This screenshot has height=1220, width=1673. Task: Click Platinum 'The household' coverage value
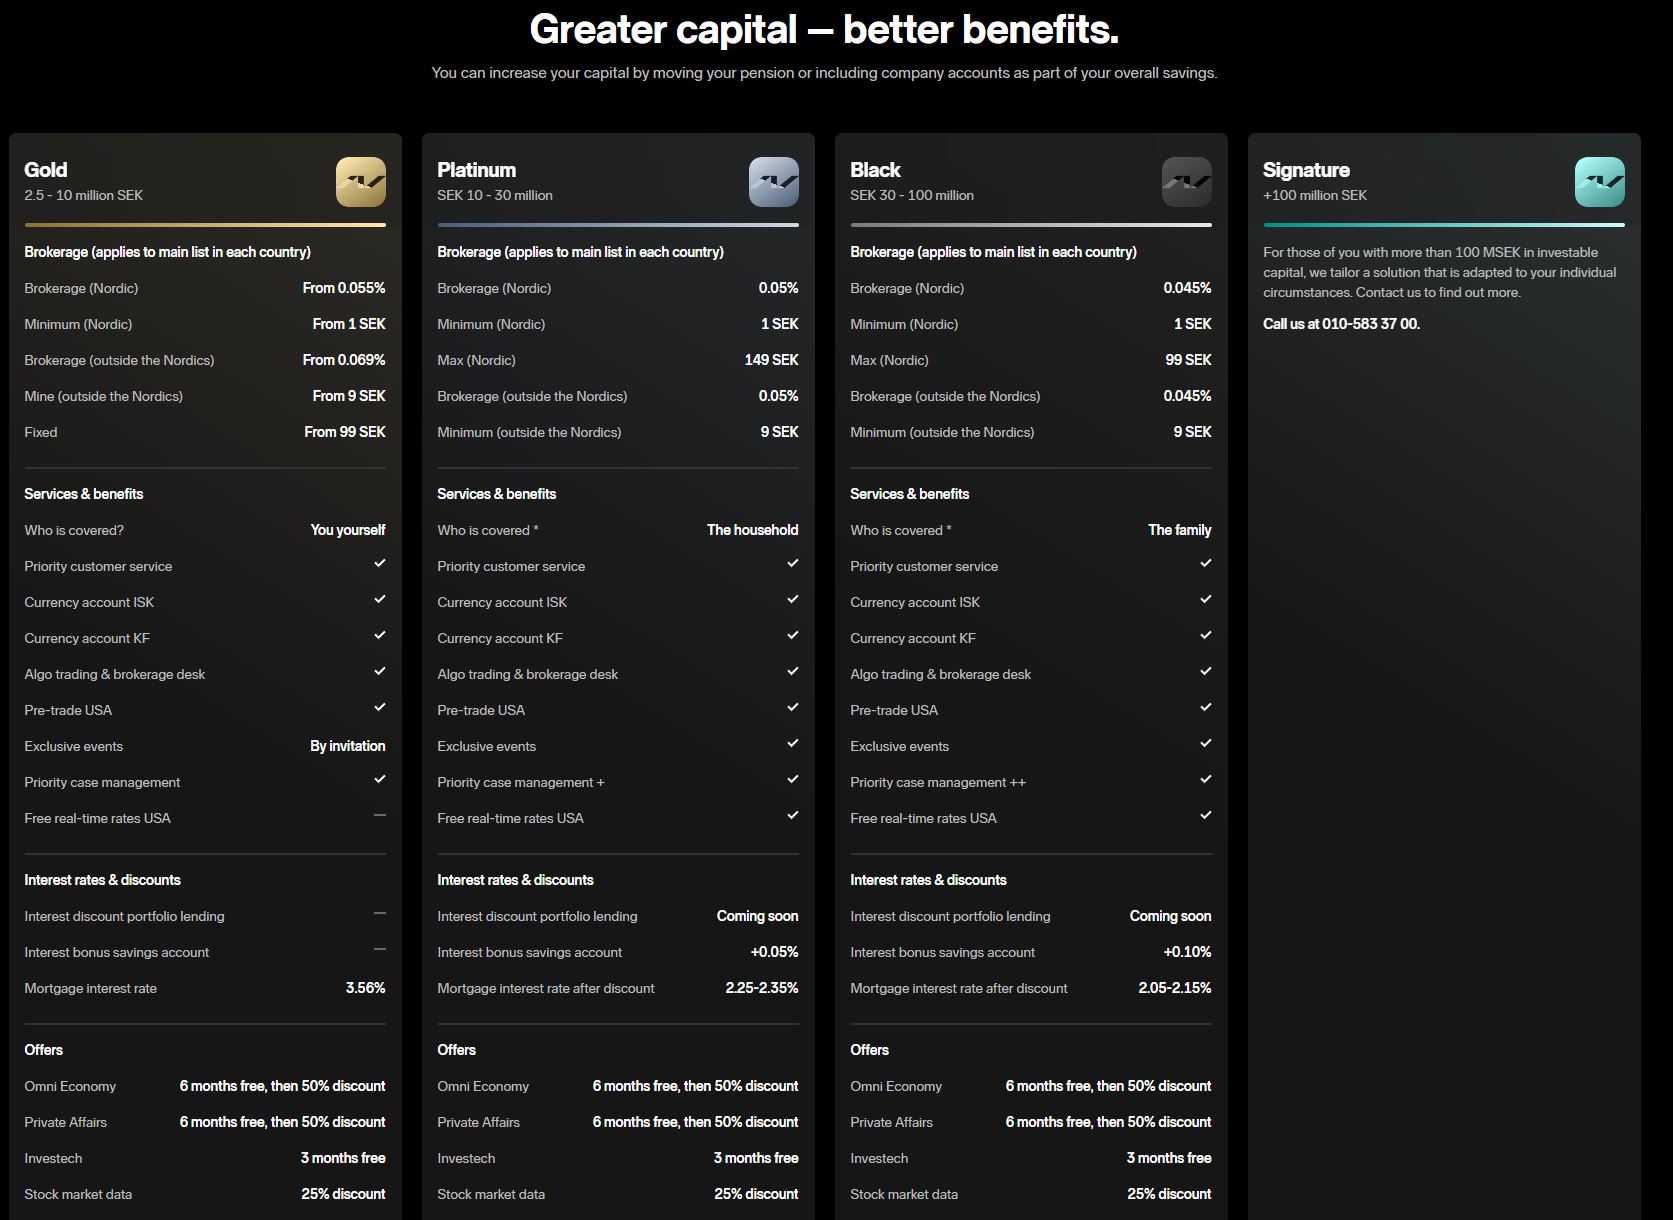coord(753,530)
